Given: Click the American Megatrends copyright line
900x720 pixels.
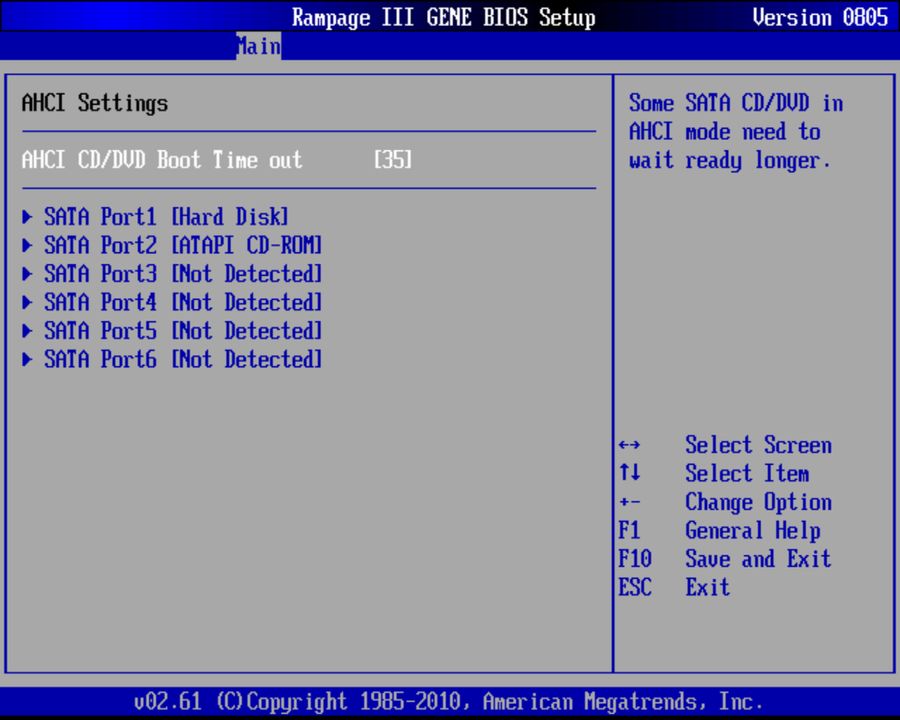Looking at the screenshot, I should (448, 702).
